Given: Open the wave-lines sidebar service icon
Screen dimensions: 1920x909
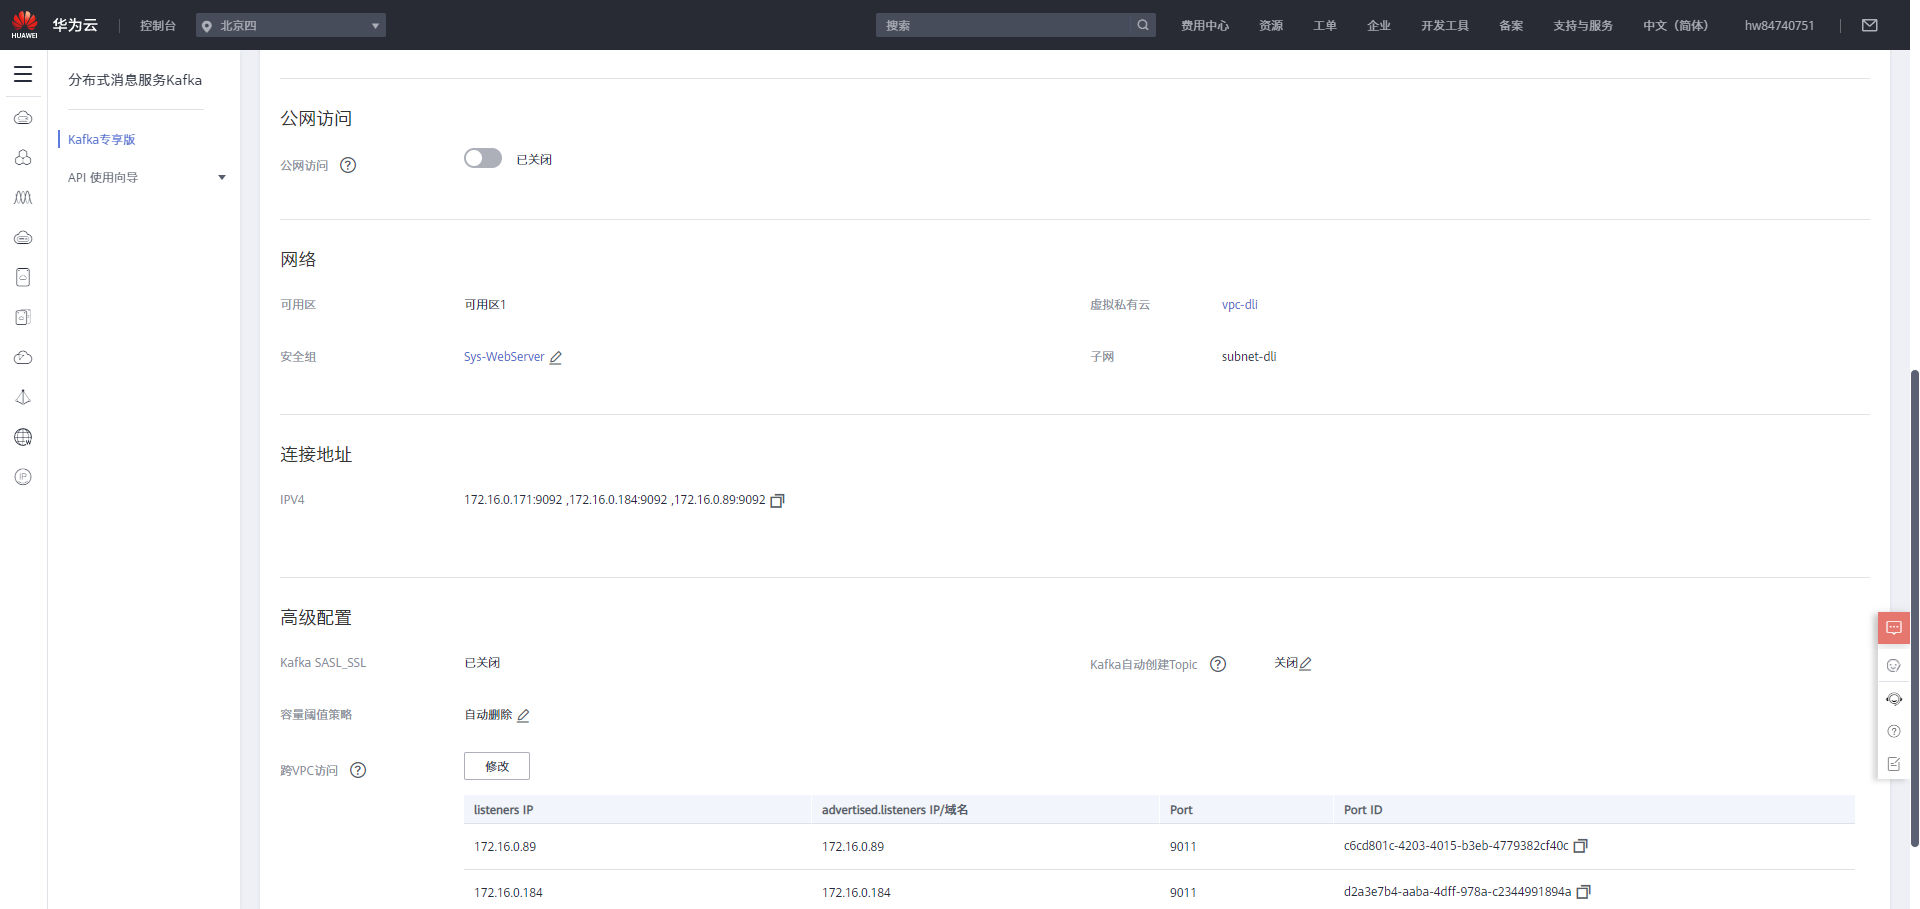Looking at the screenshot, I should (23, 198).
